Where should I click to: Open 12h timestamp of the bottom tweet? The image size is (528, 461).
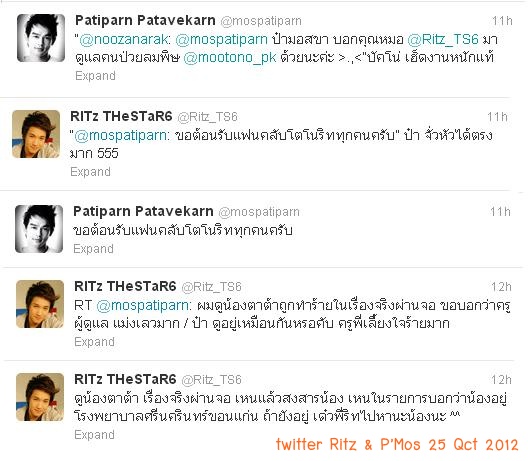pyautogui.click(x=501, y=380)
